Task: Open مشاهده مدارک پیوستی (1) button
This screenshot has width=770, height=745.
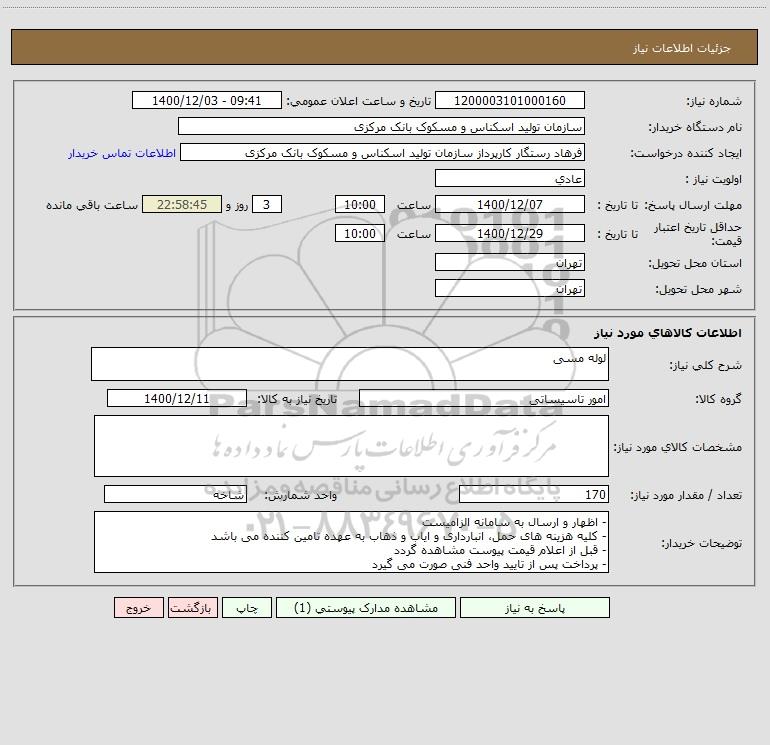Action: pyautogui.click(x=366, y=608)
